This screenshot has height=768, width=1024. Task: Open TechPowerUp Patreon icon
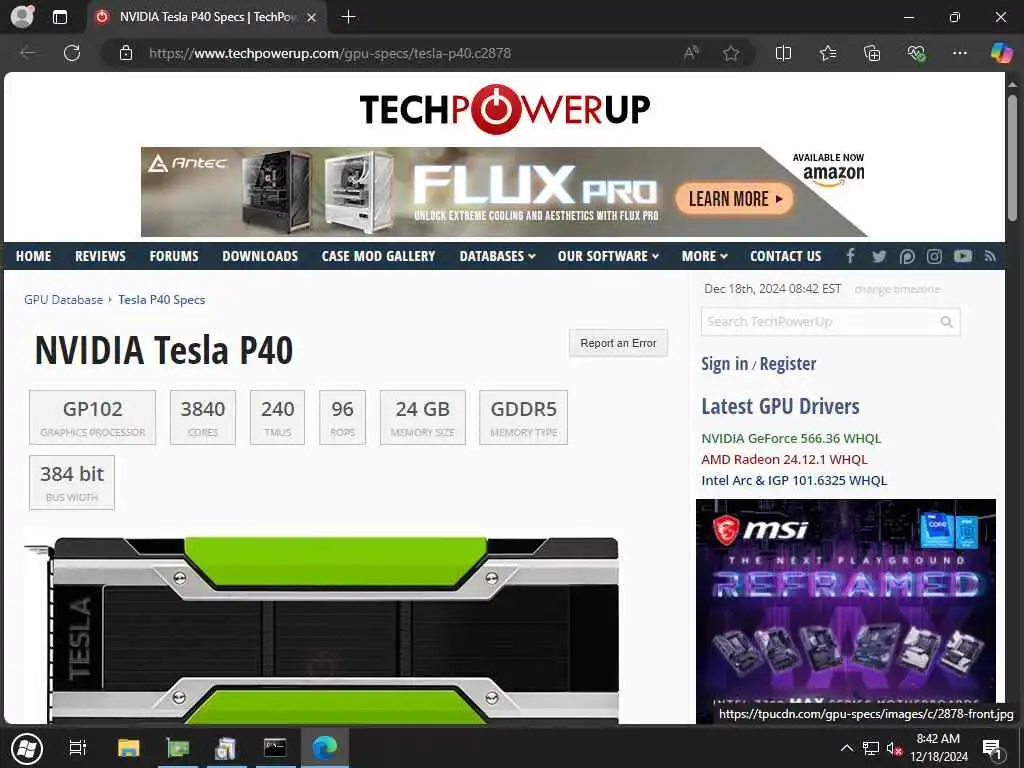pos(906,257)
